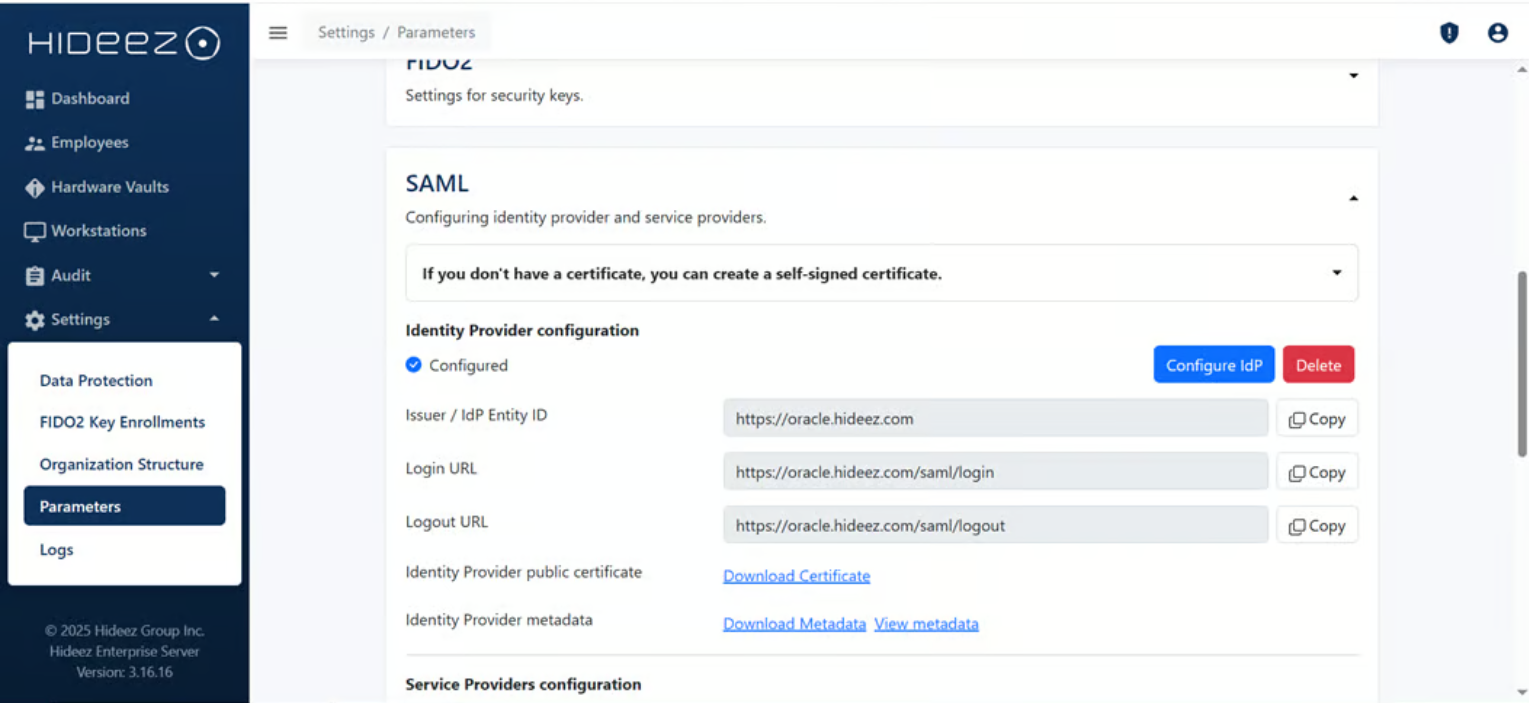This screenshot has width=1529, height=703.
Task: Copy the Login URL
Action: coord(1316,472)
